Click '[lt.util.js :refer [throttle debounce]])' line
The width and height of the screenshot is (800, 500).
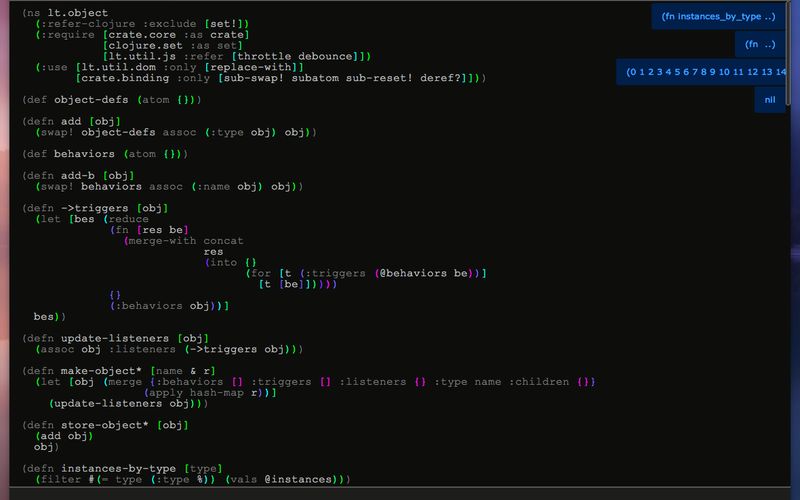coord(237,56)
